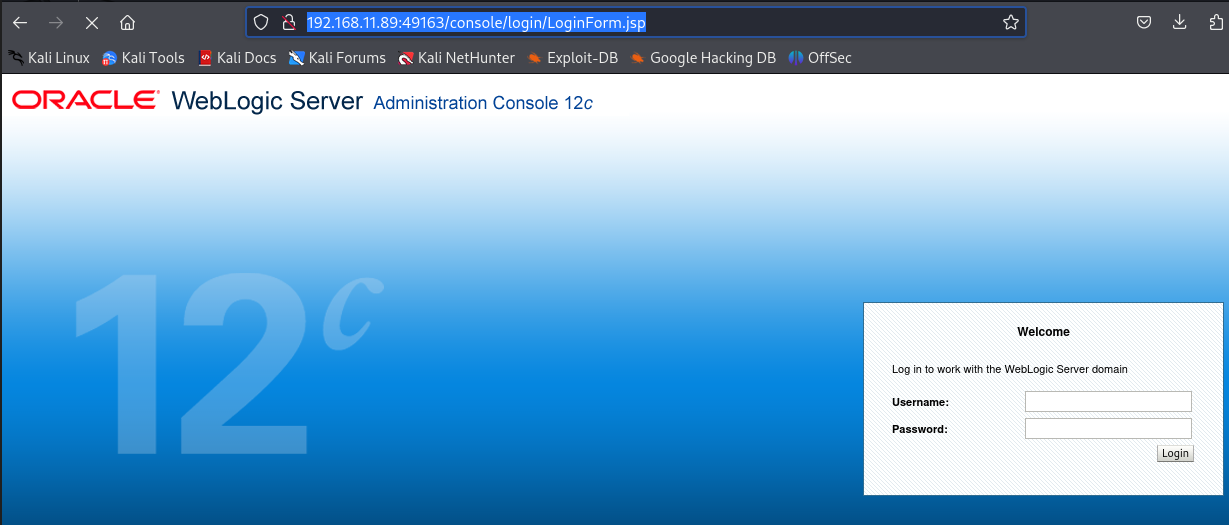Click the 'Password:' label

click(919, 429)
